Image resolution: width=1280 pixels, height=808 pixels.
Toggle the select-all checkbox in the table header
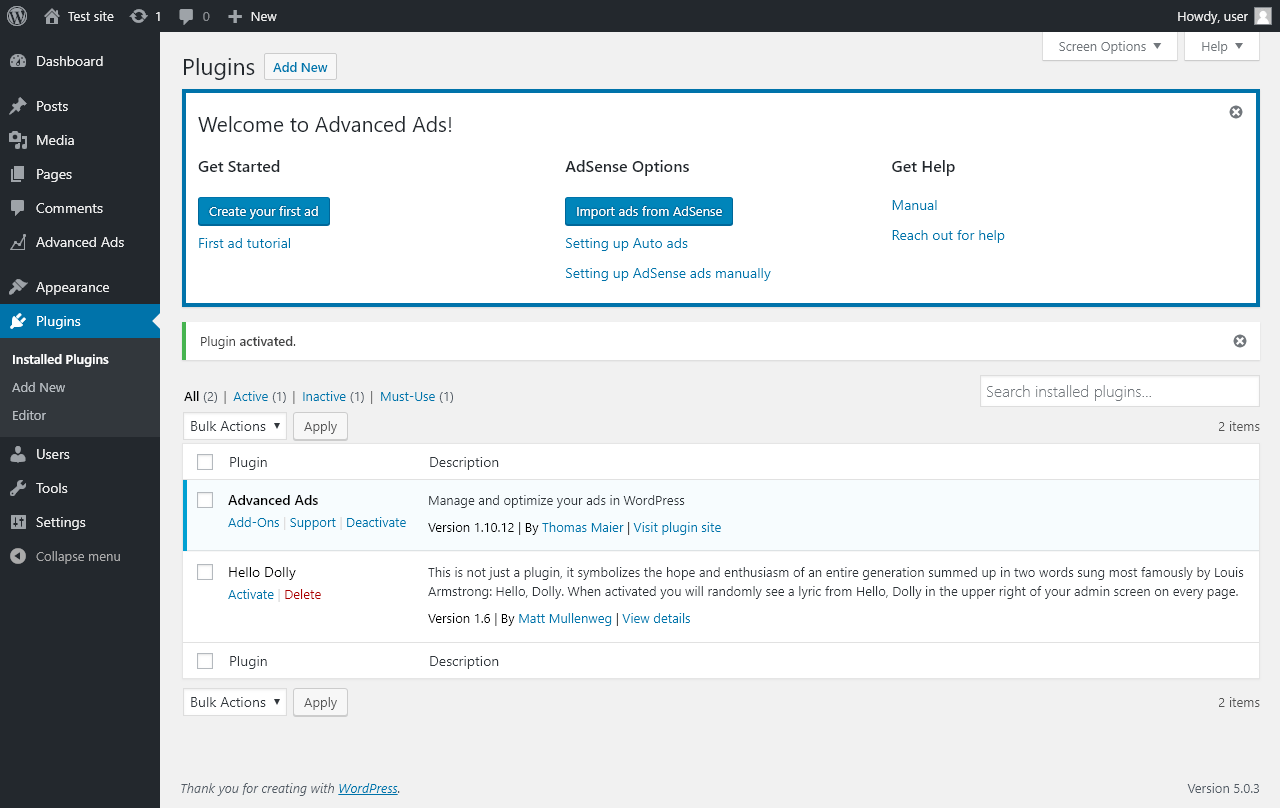(x=205, y=462)
